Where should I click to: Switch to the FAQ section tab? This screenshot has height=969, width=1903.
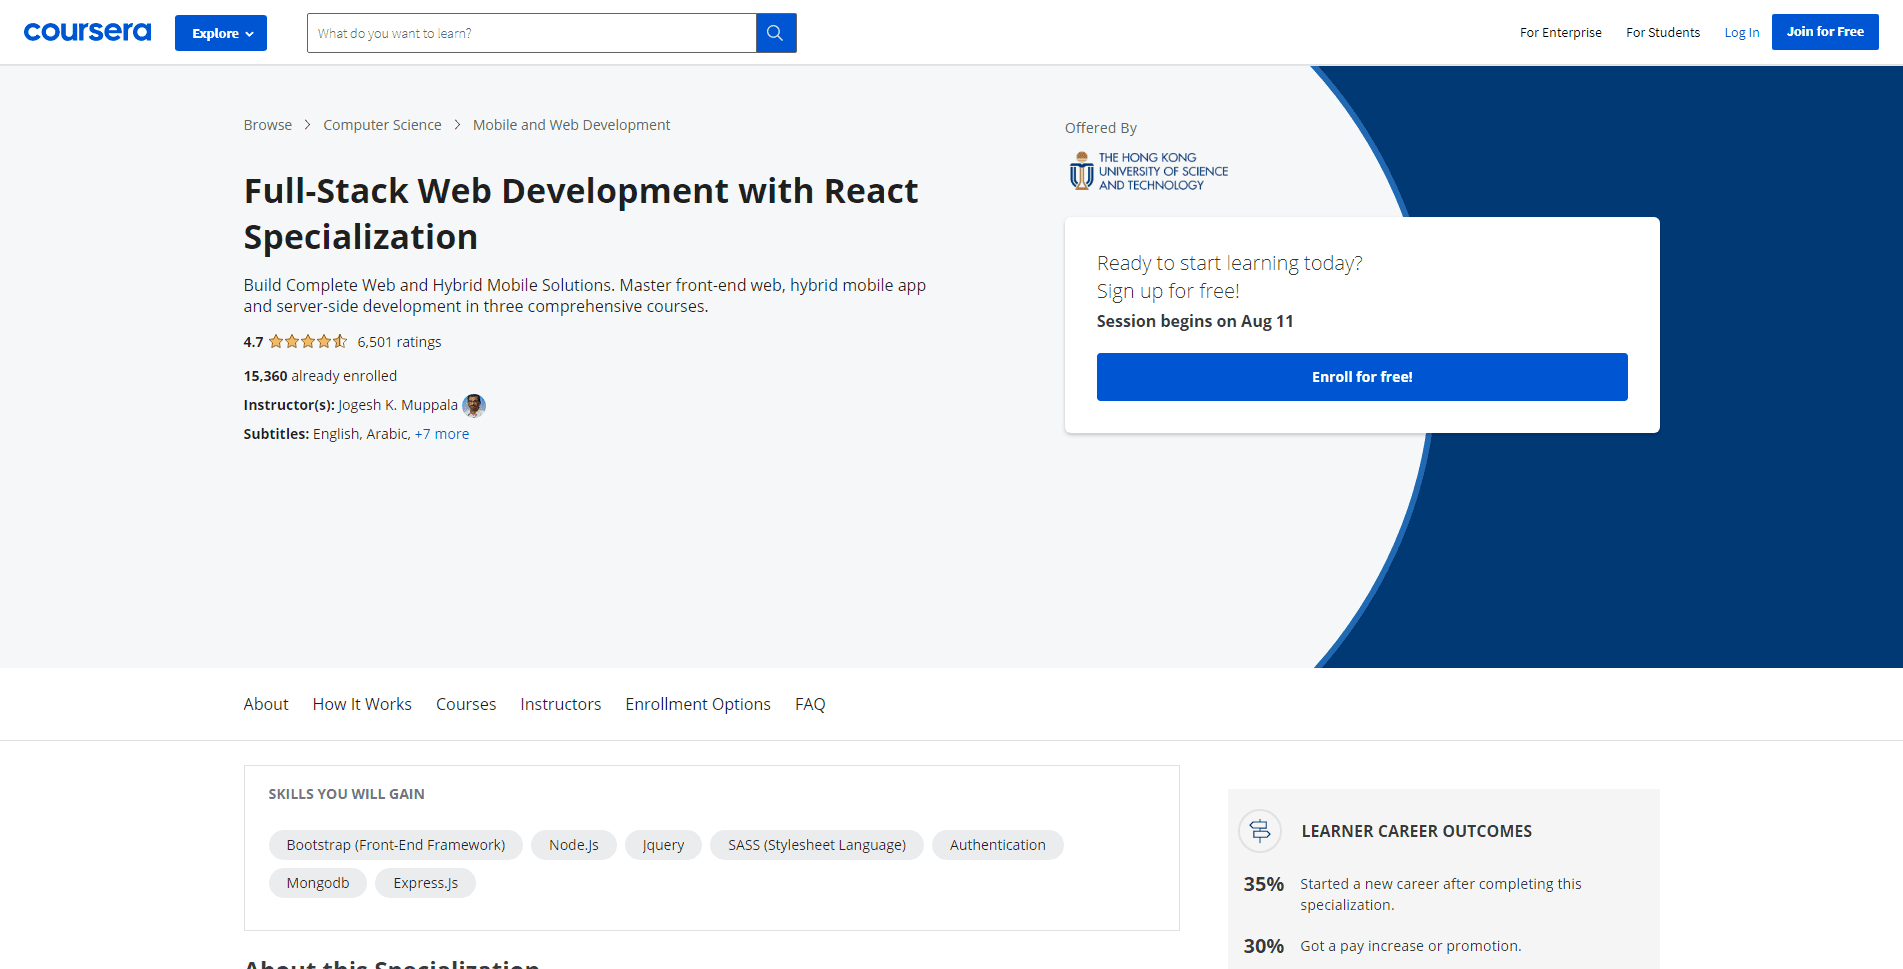(809, 704)
